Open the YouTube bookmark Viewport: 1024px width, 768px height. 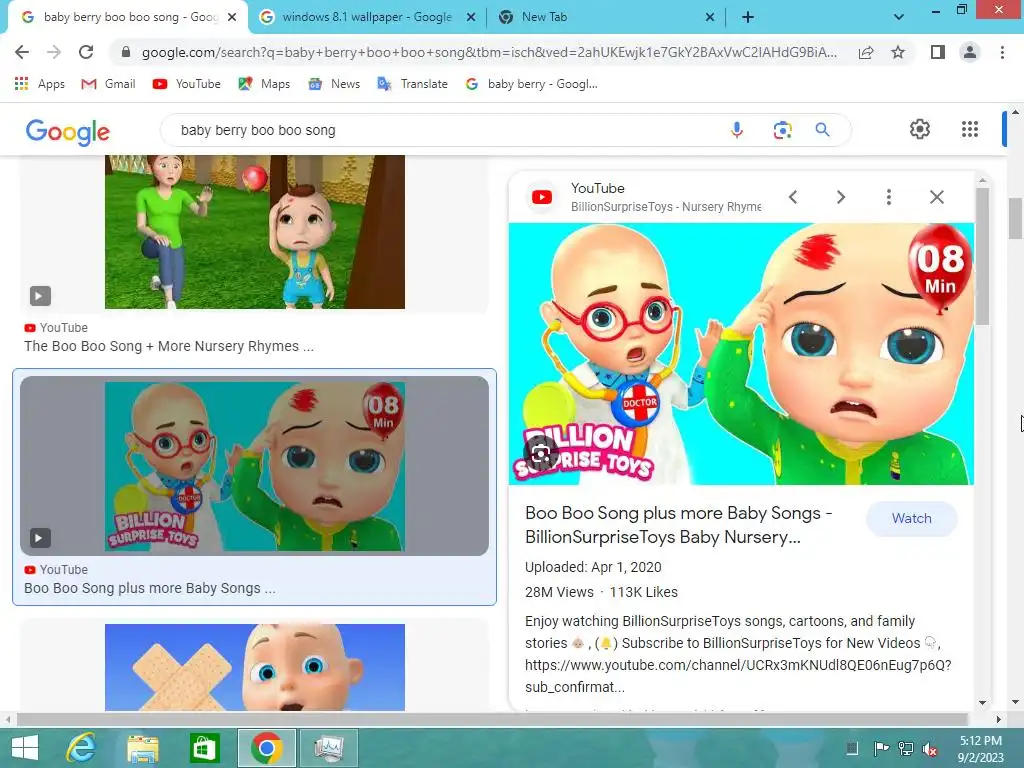point(186,84)
